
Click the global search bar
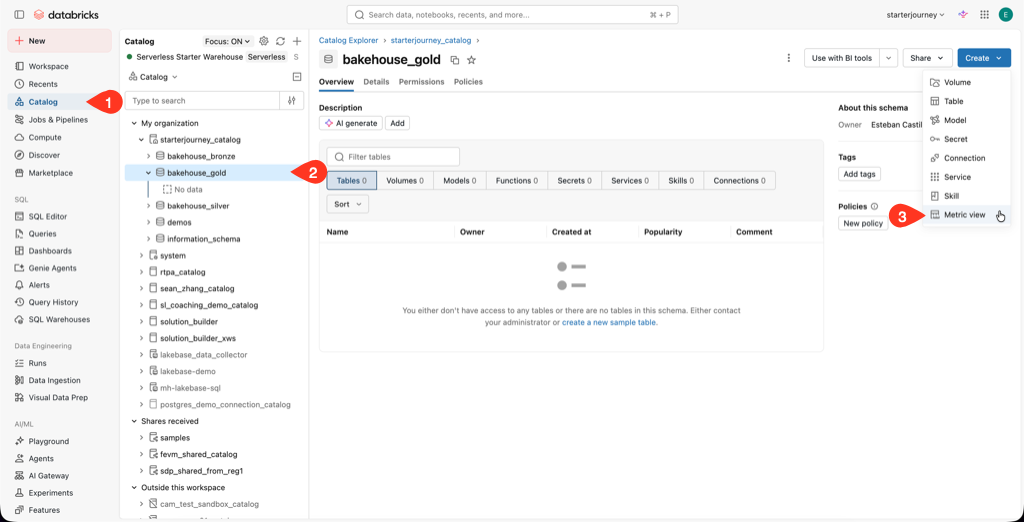coord(512,14)
